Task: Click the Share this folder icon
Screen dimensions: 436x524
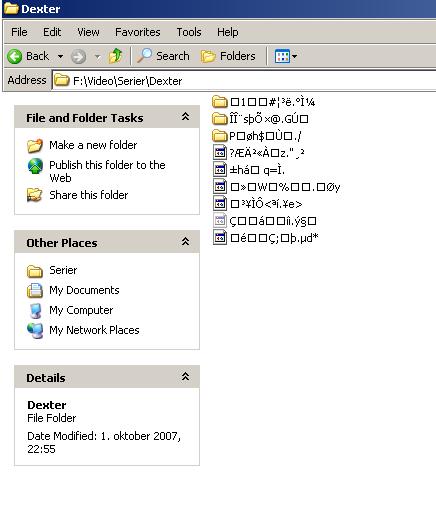Action: pos(35,195)
